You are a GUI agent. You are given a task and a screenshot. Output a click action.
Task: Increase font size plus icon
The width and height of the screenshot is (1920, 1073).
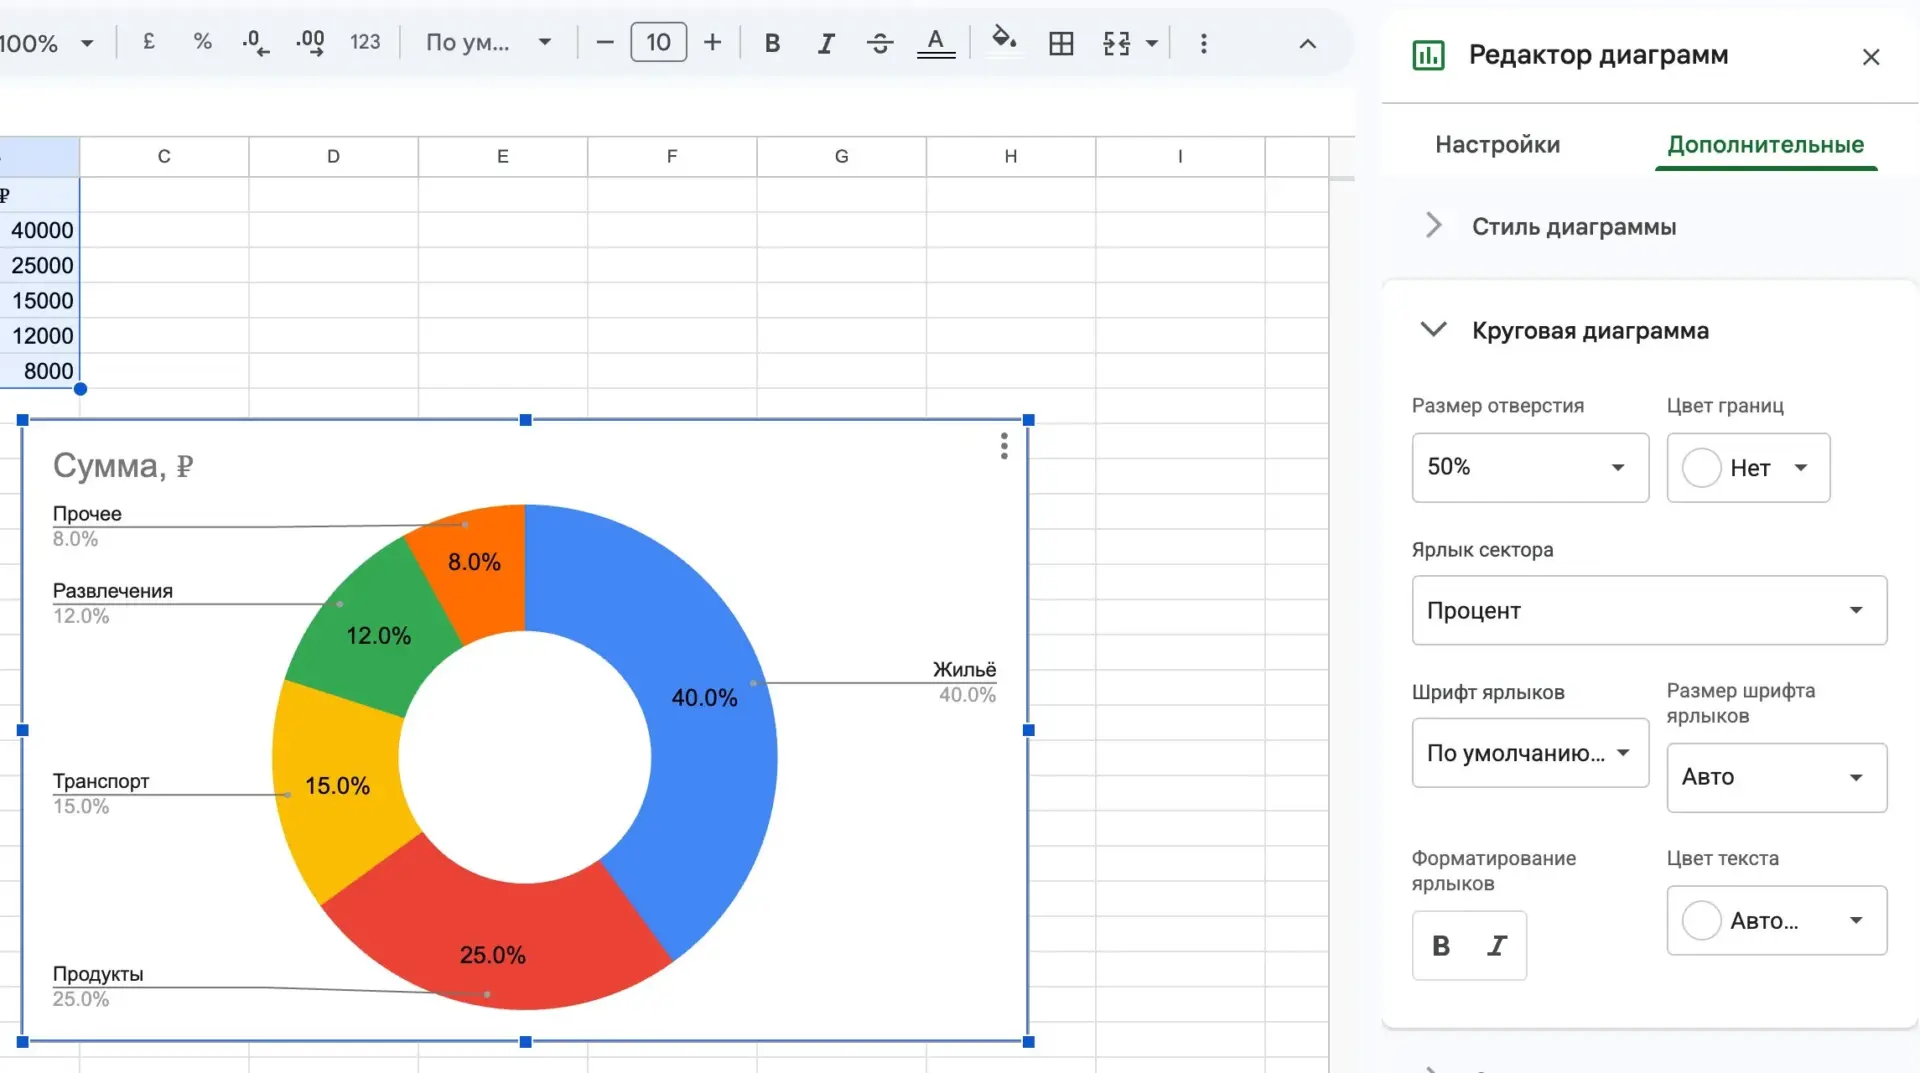click(712, 42)
